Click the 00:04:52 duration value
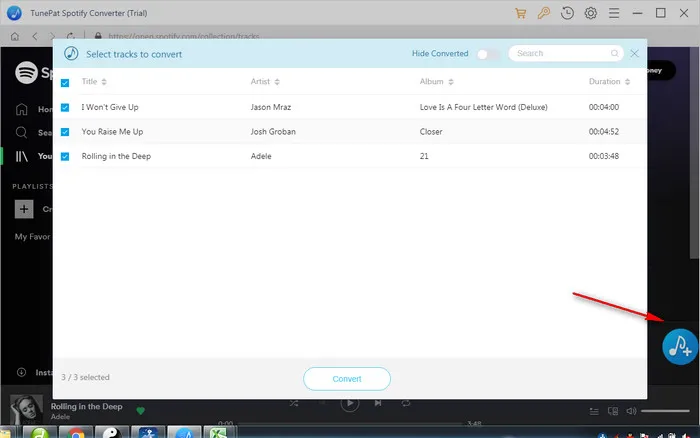This screenshot has height=438, width=700. [x=604, y=132]
